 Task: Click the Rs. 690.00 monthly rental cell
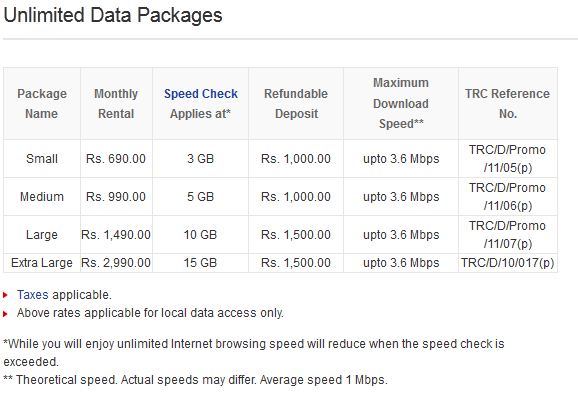coord(116,159)
